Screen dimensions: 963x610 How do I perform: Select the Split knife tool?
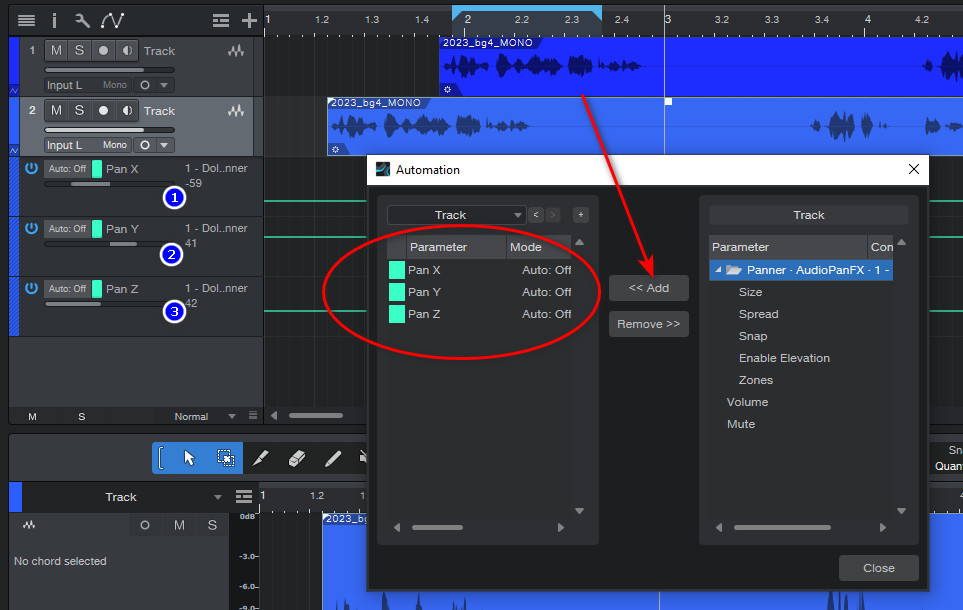click(261, 458)
